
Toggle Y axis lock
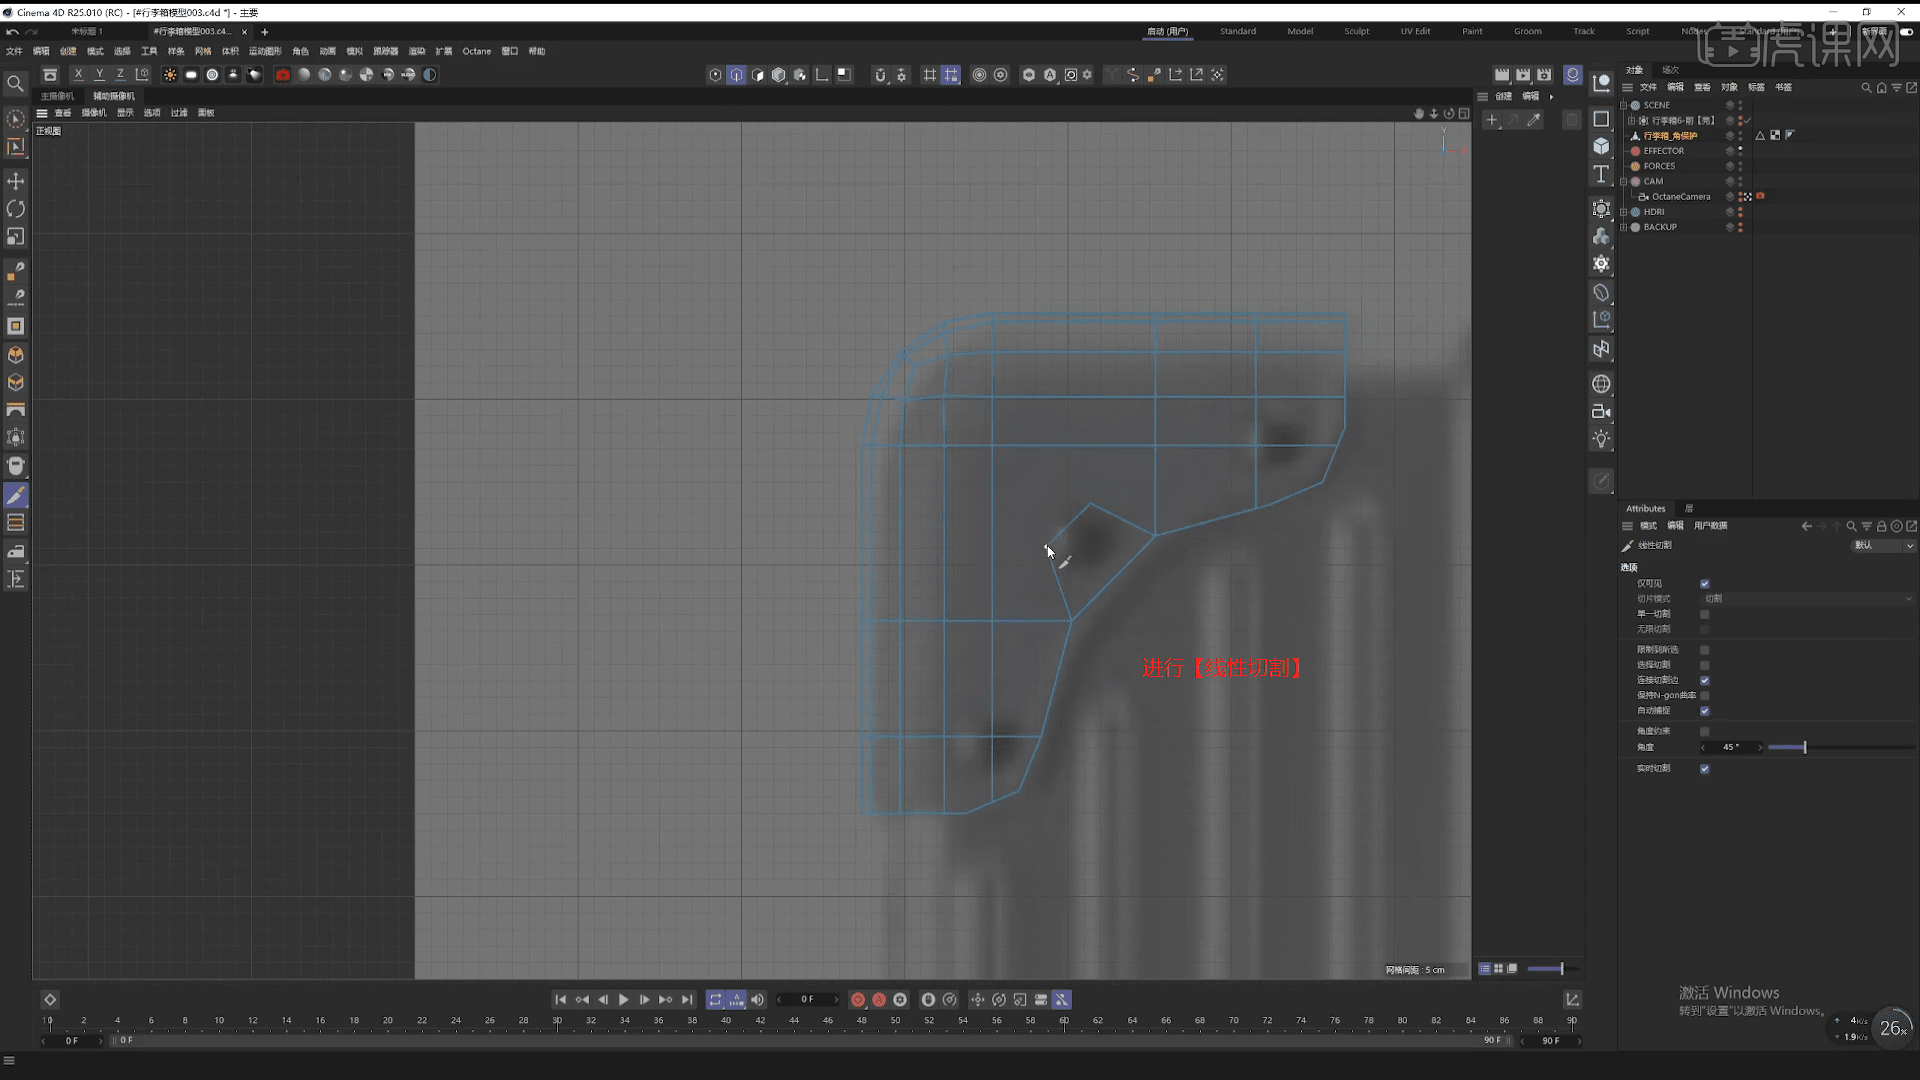click(99, 75)
